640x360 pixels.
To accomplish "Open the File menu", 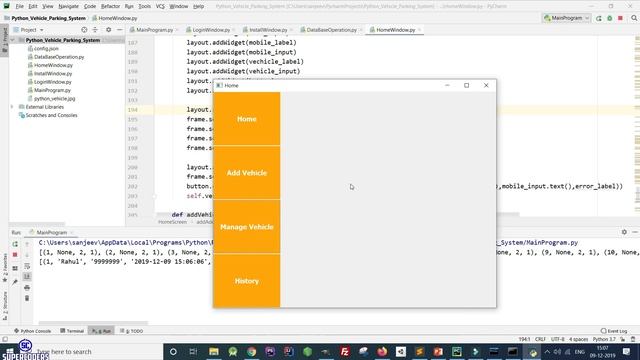I will (x=20, y=7).
